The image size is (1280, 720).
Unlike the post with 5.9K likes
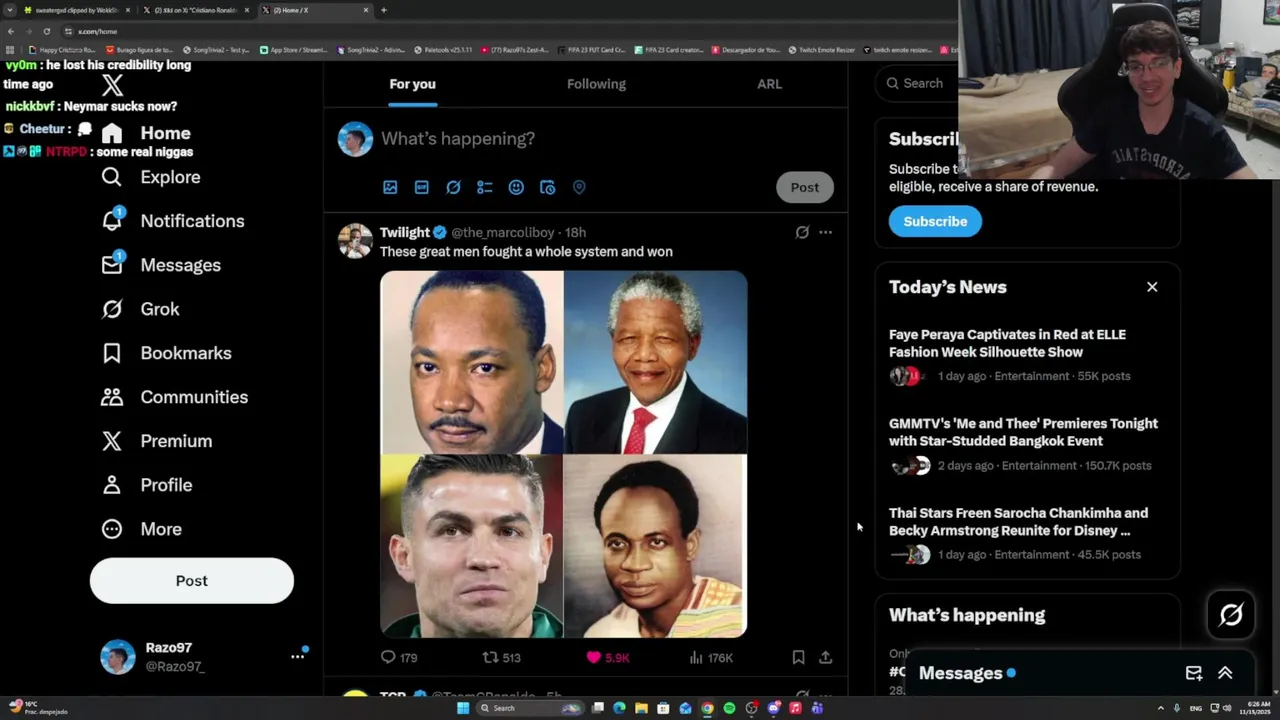point(608,657)
